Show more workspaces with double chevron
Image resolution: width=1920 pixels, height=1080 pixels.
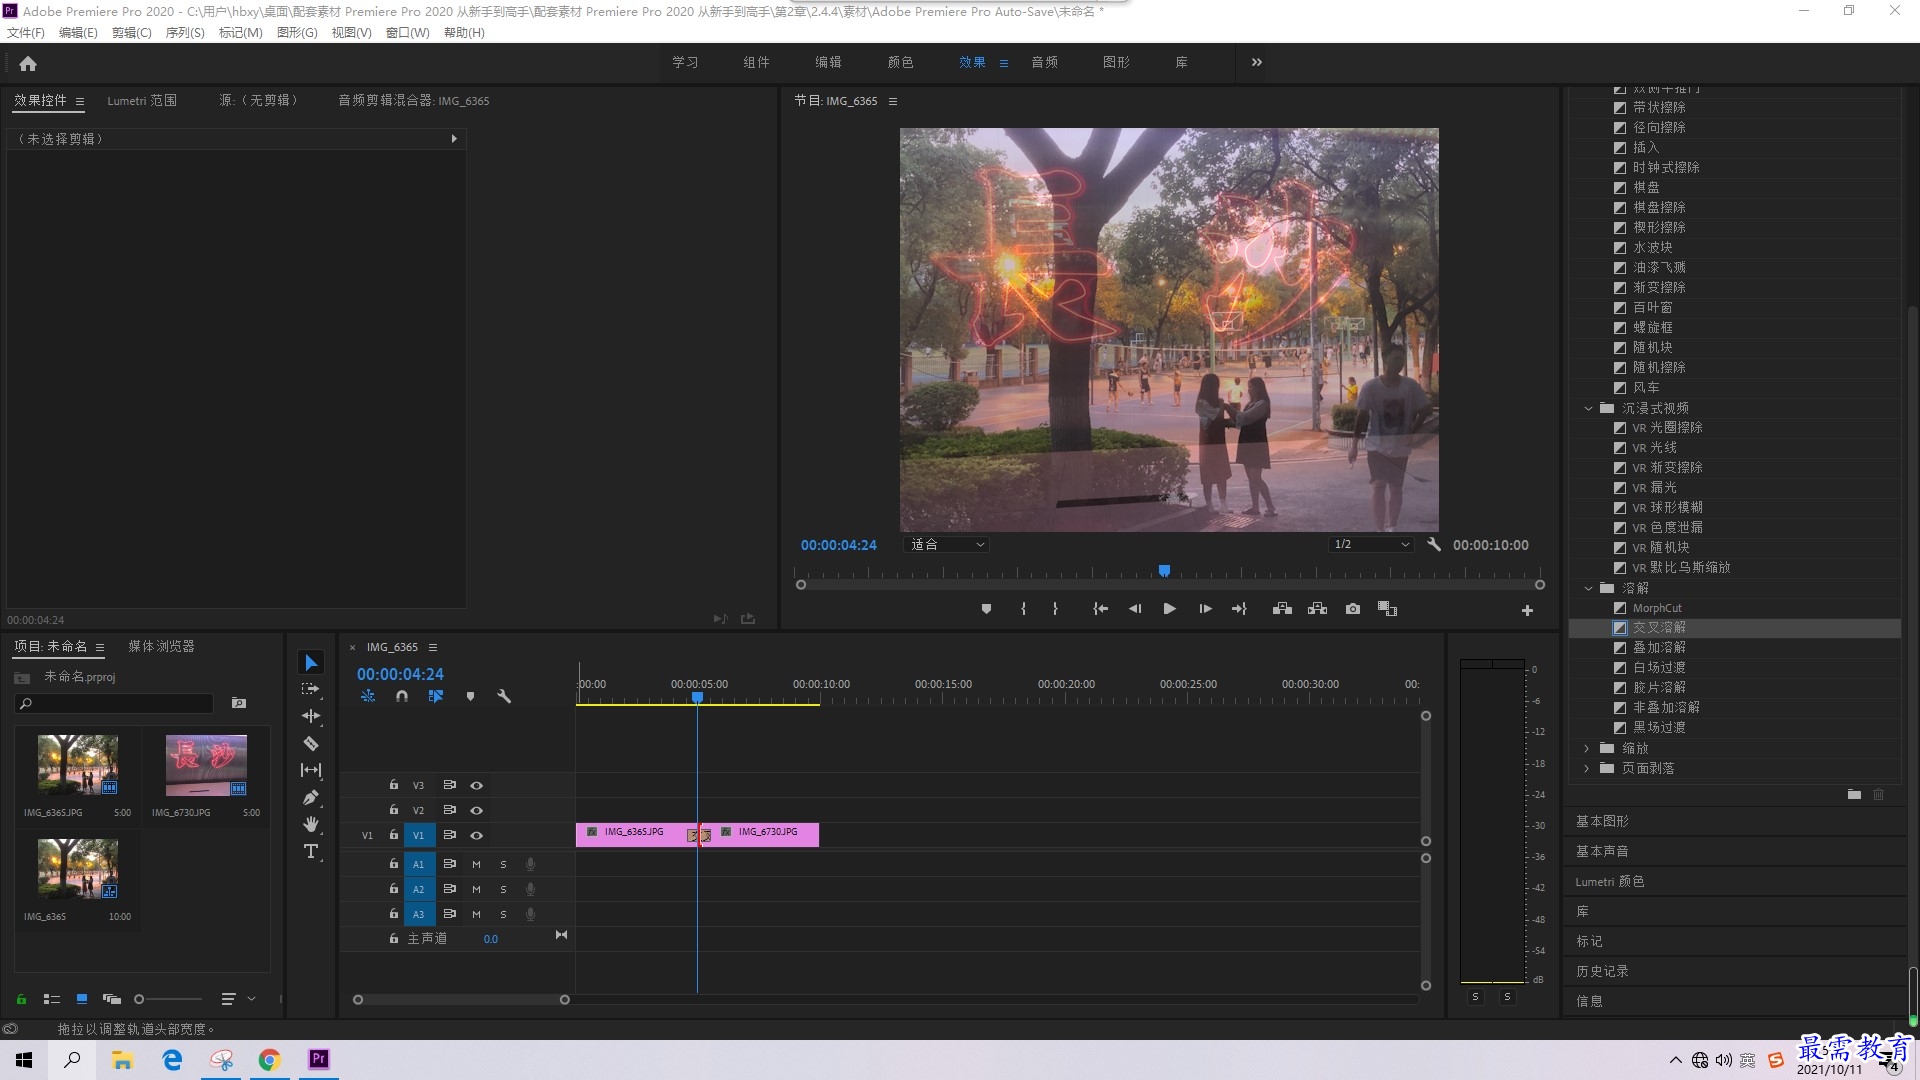(x=1256, y=62)
